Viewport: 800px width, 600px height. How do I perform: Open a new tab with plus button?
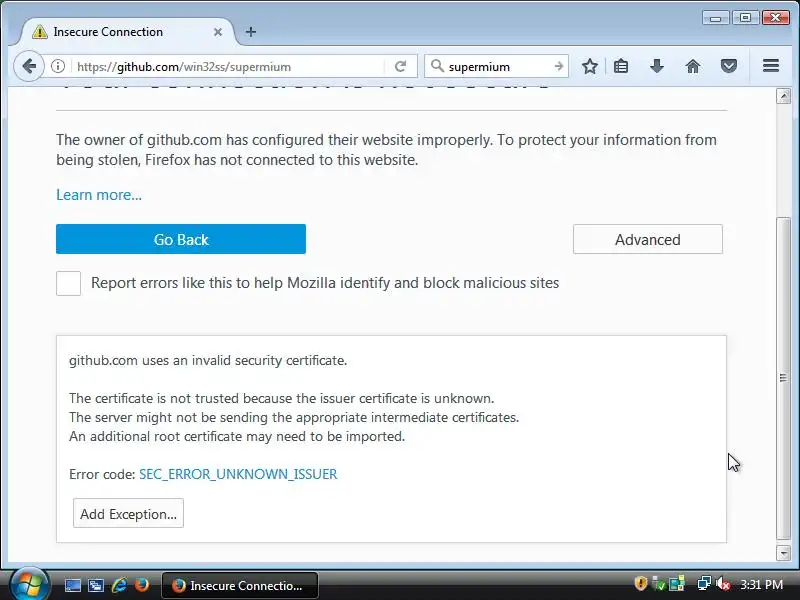tap(251, 32)
